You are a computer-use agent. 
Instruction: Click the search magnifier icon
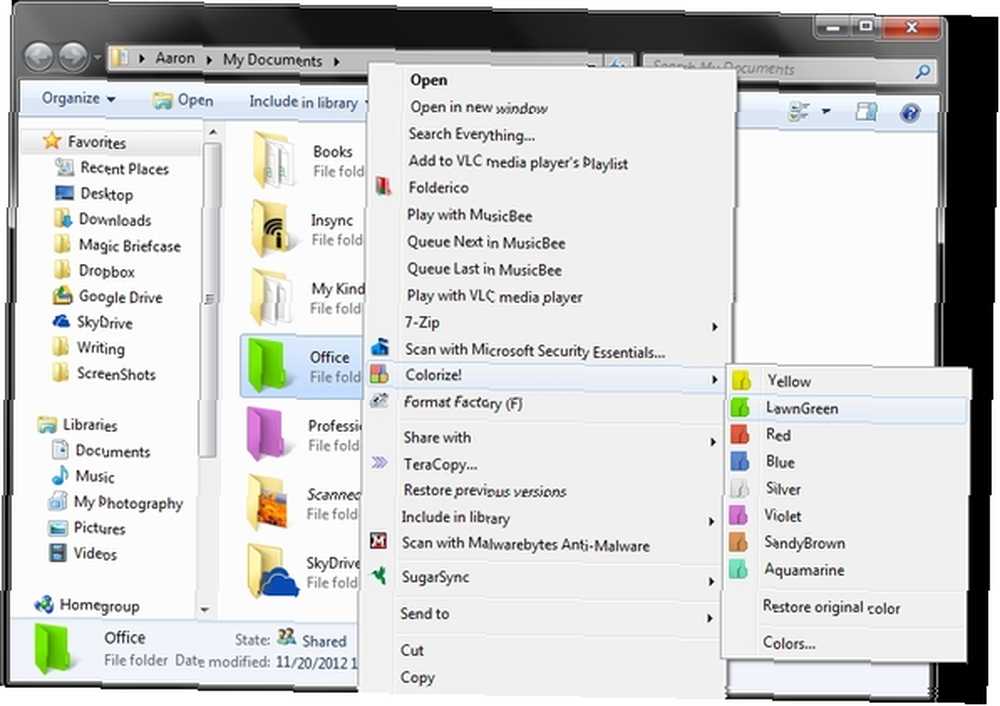(922, 71)
